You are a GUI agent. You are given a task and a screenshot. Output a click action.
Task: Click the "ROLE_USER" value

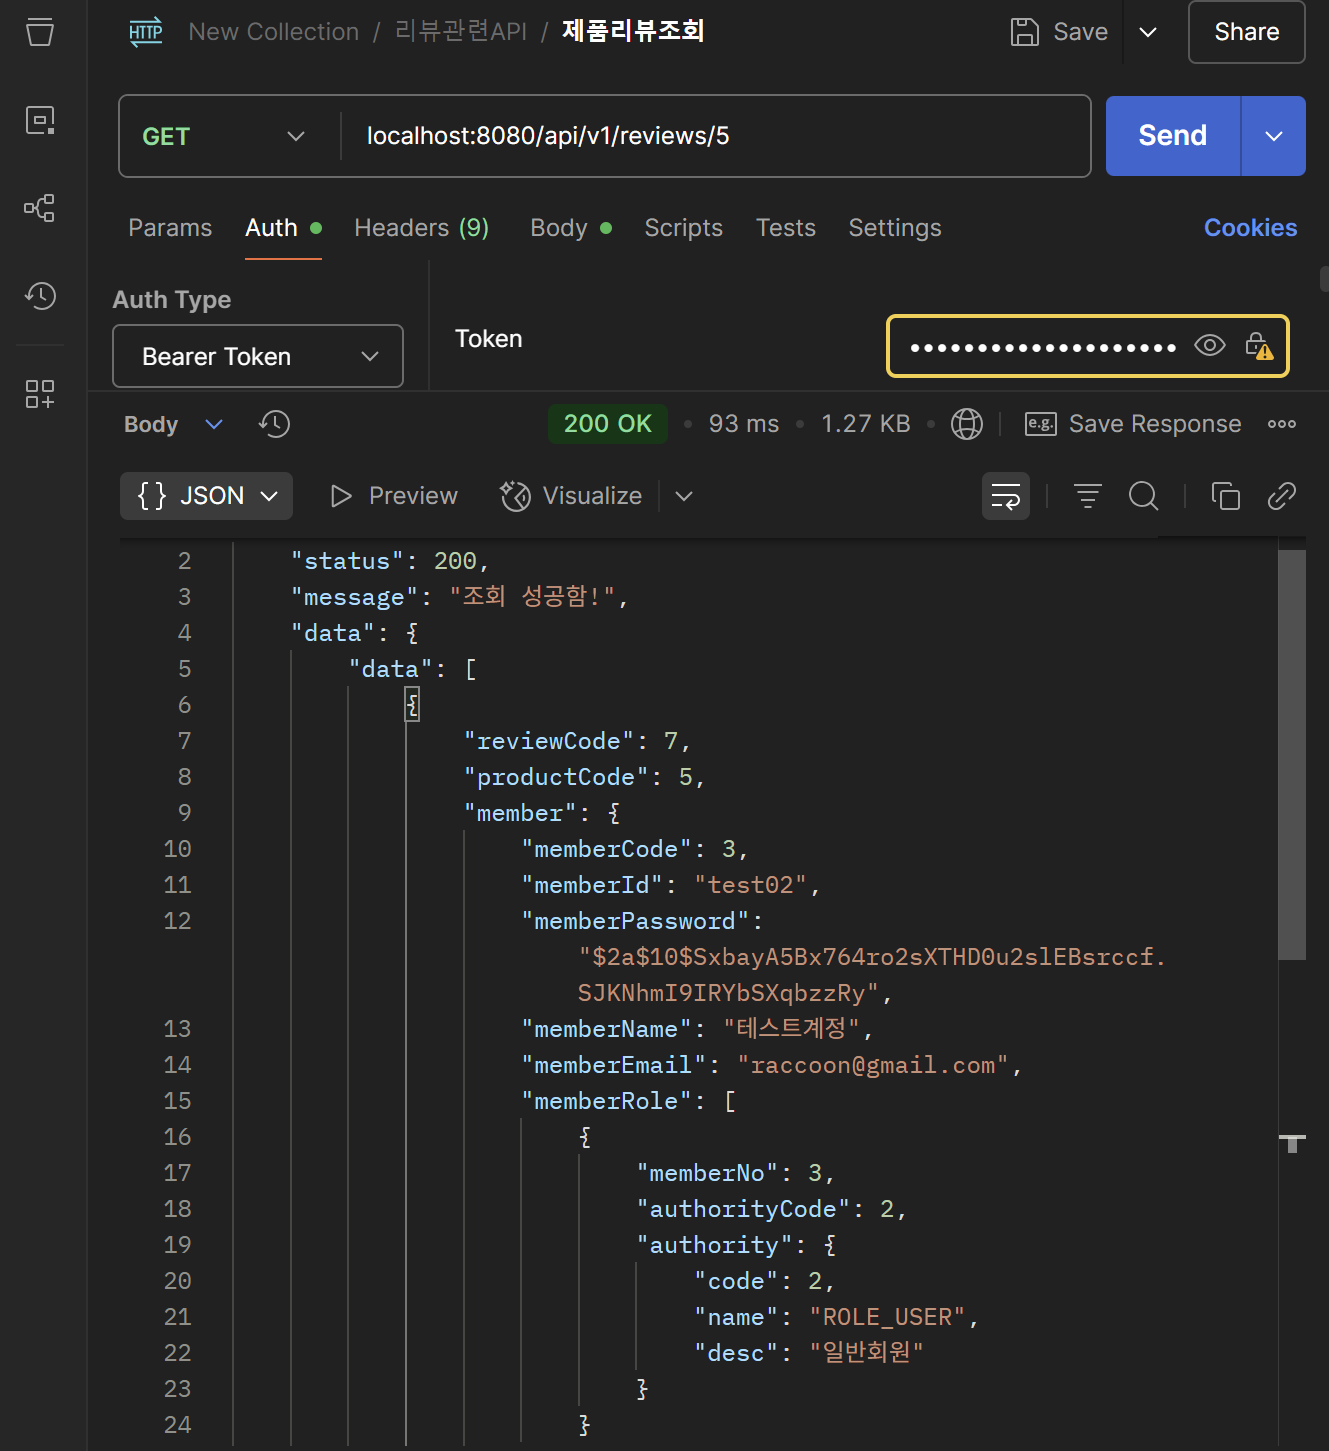pyautogui.click(x=887, y=1317)
